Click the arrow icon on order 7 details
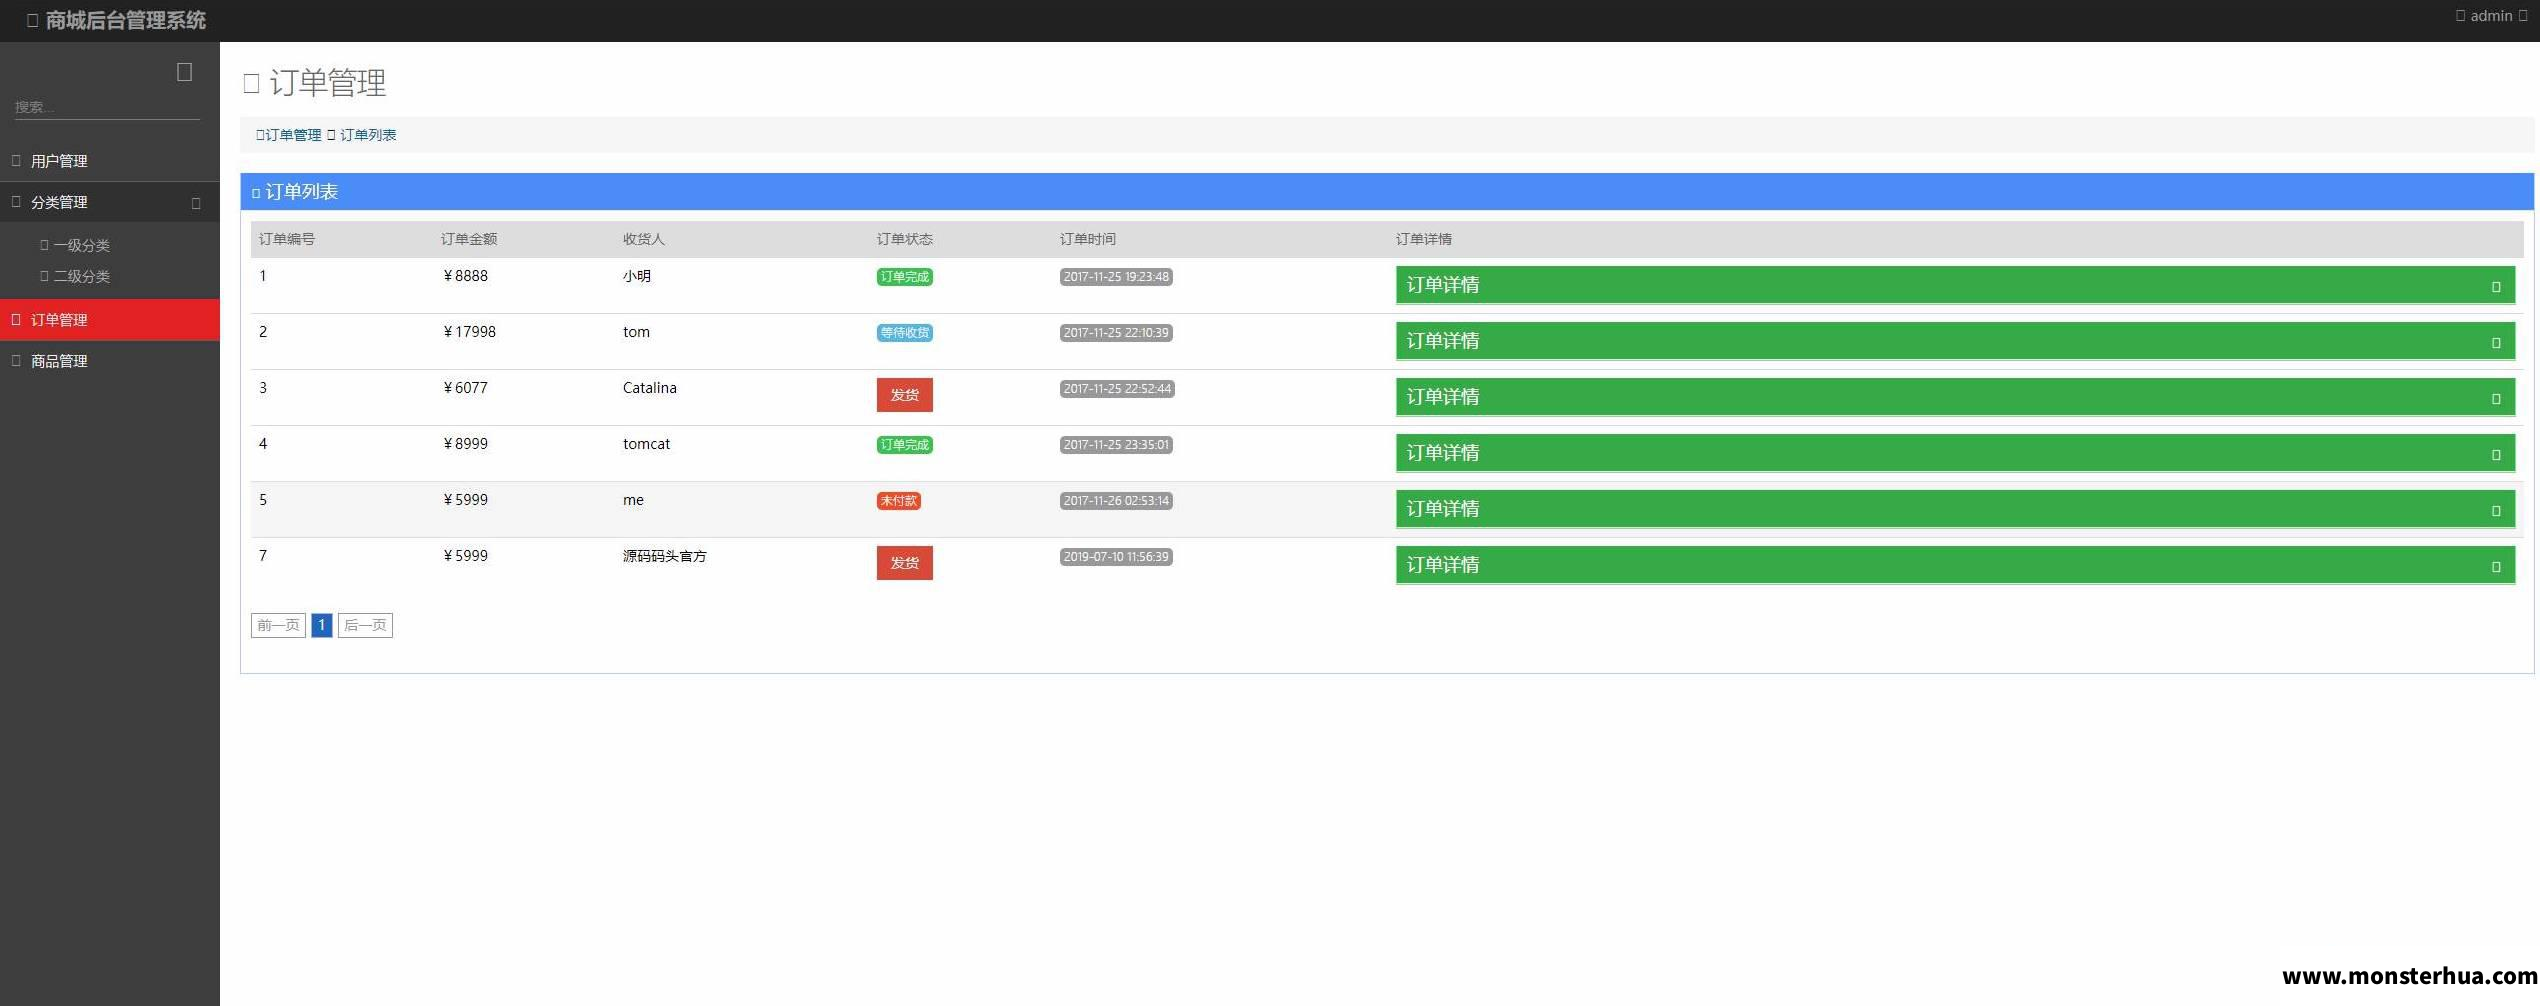This screenshot has width=2540, height=1006. click(x=2496, y=567)
